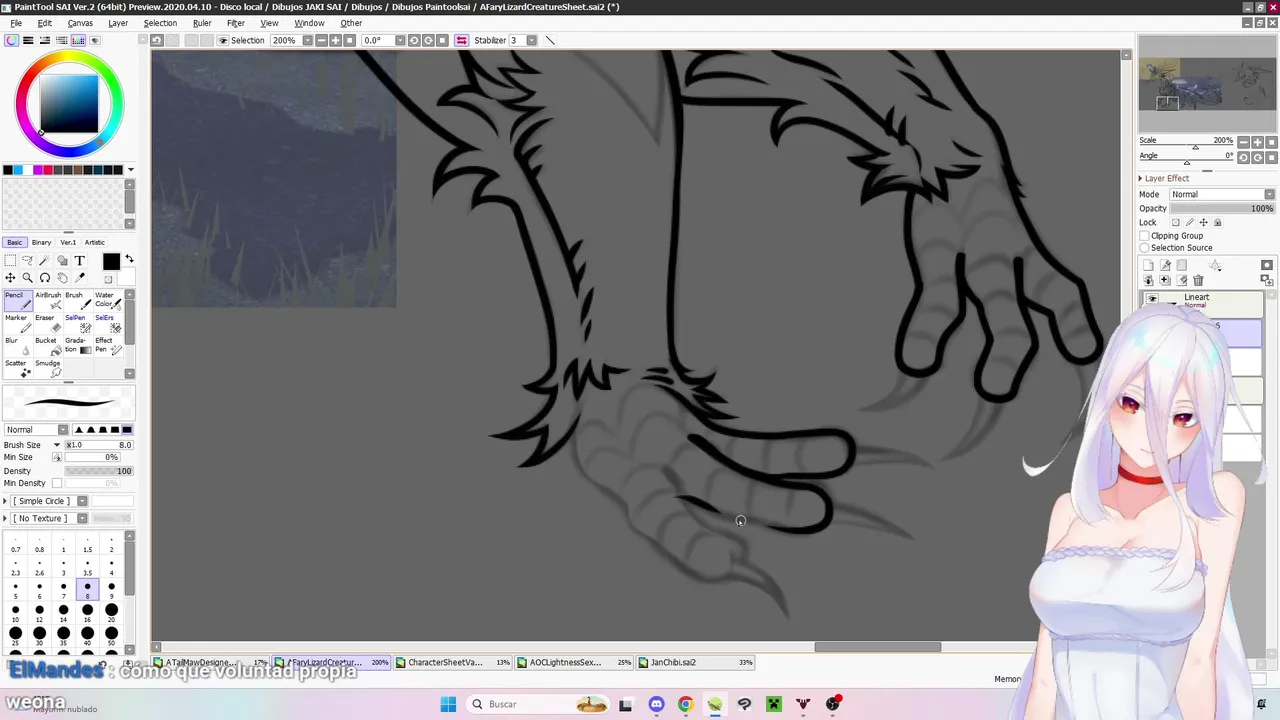Pick the Hand pan tool
Image resolution: width=1280 pixels, height=720 pixels.
[x=62, y=278]
